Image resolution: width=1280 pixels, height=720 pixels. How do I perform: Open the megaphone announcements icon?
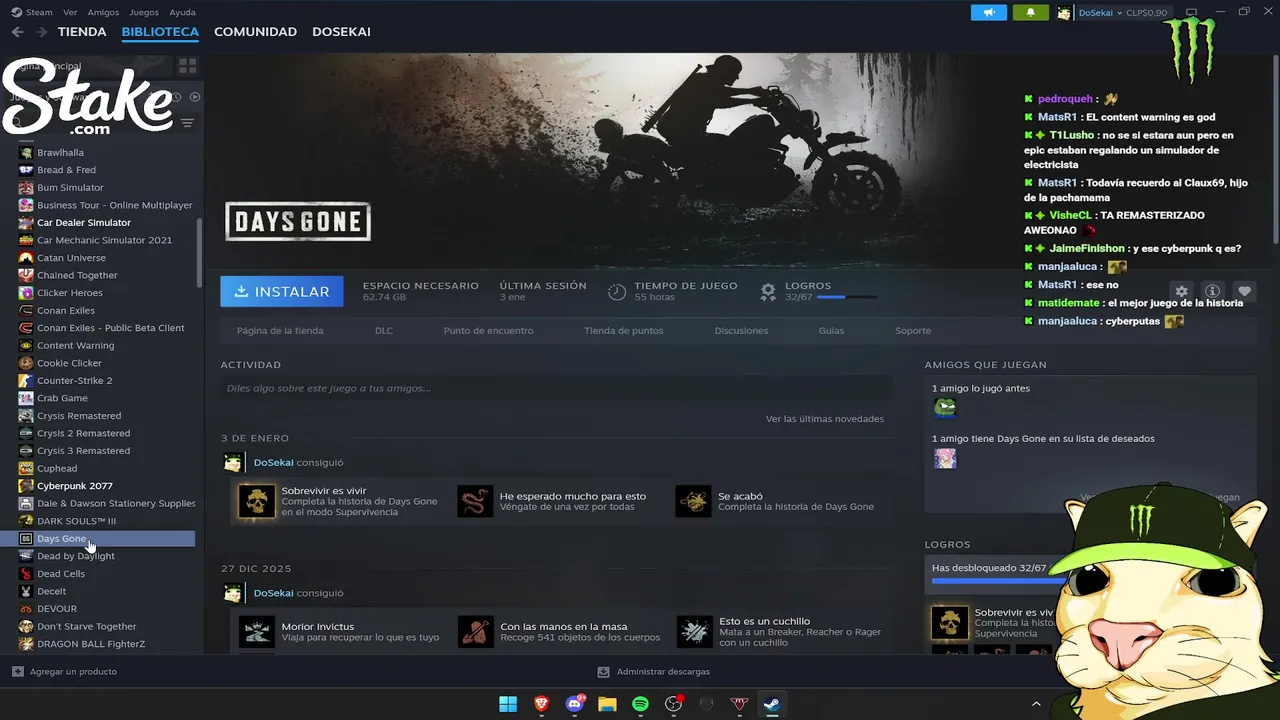click(x=989, y=12)
